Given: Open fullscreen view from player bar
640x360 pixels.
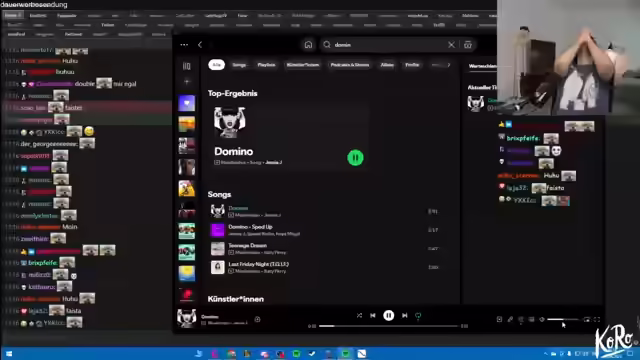Looking at the screenshot, I should (597, 320).
